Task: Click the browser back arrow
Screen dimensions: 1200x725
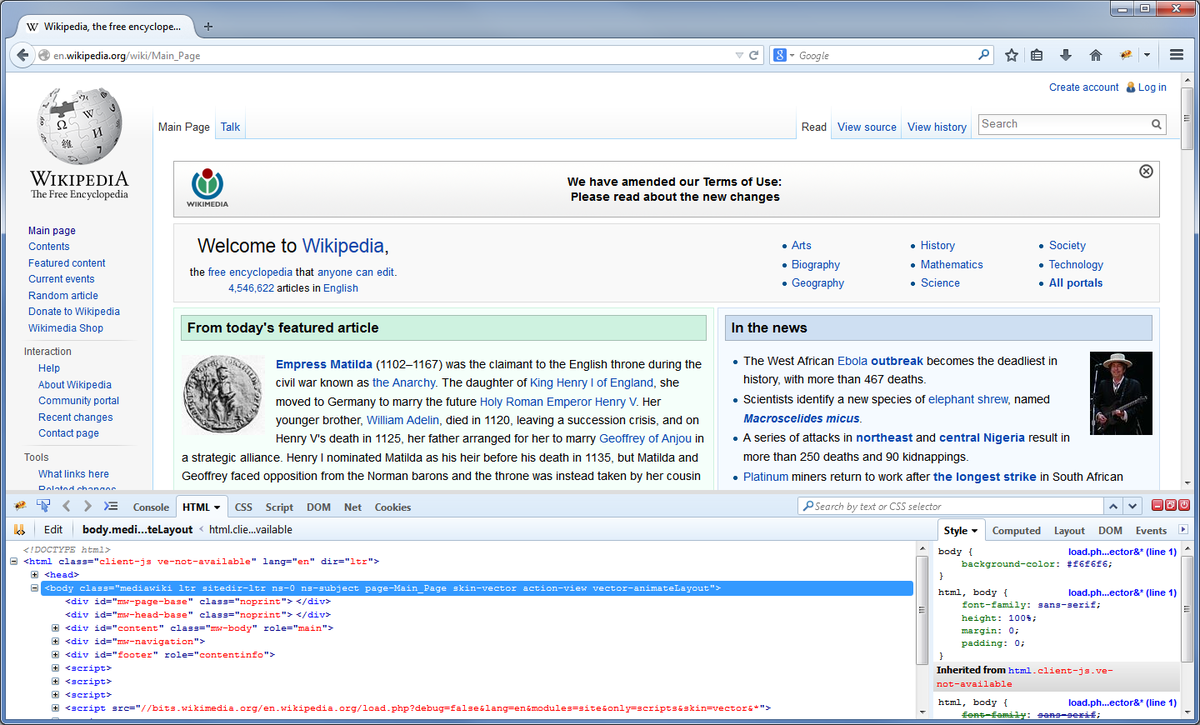Action: coord(22,55)
